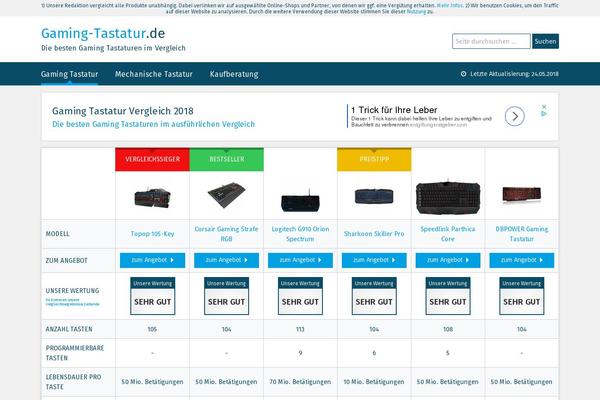Click the SEHR GUT rating badge for Speedlink

448,296
